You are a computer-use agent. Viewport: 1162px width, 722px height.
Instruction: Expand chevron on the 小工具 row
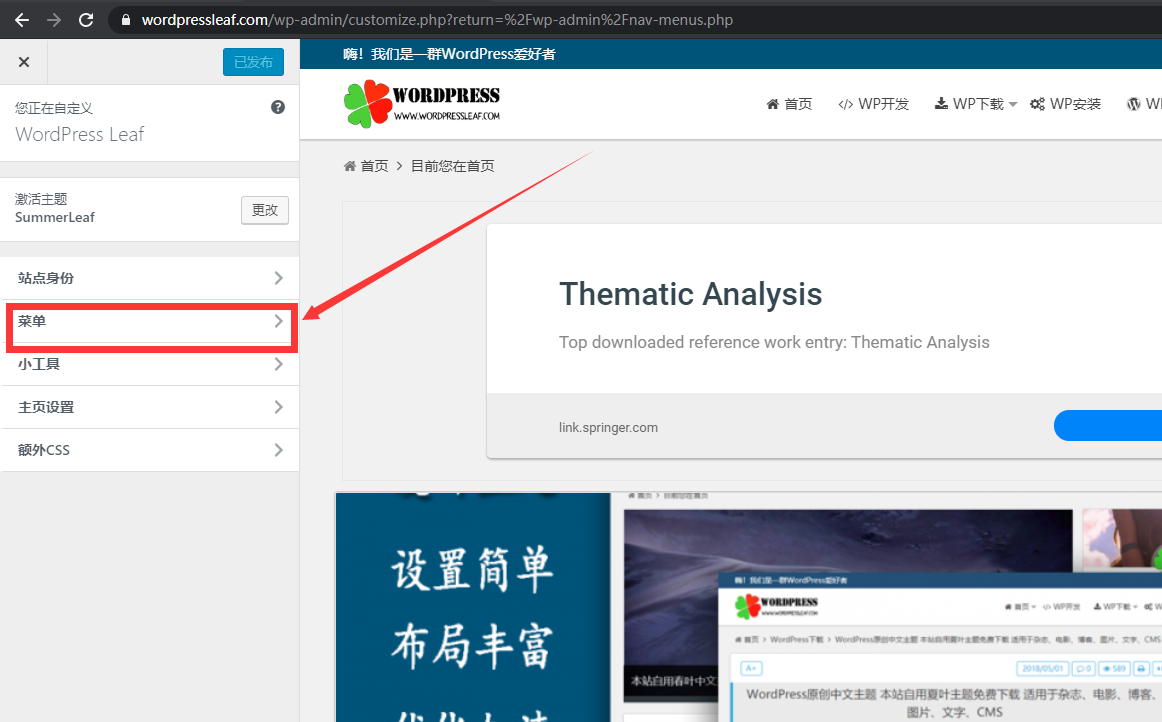click(x=279, y=364)
